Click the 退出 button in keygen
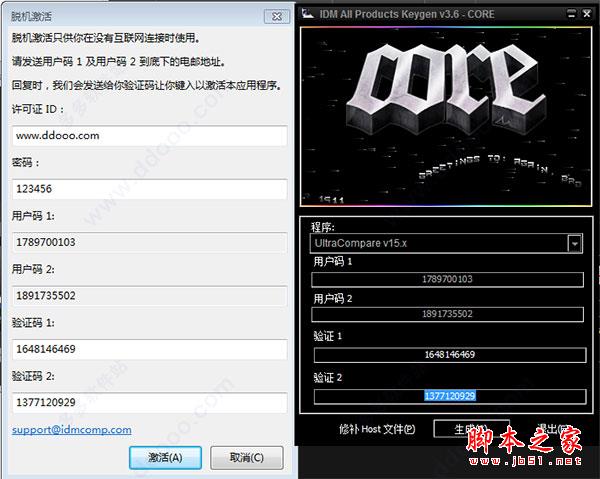600x479 pixels. tap(556, 429)
